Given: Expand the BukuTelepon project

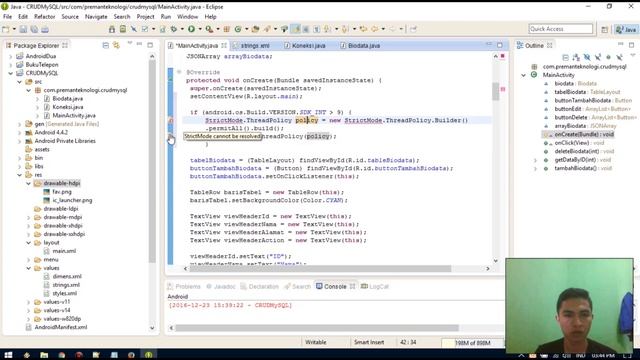Looking at the screenshot, I should [x=11, y=65].
